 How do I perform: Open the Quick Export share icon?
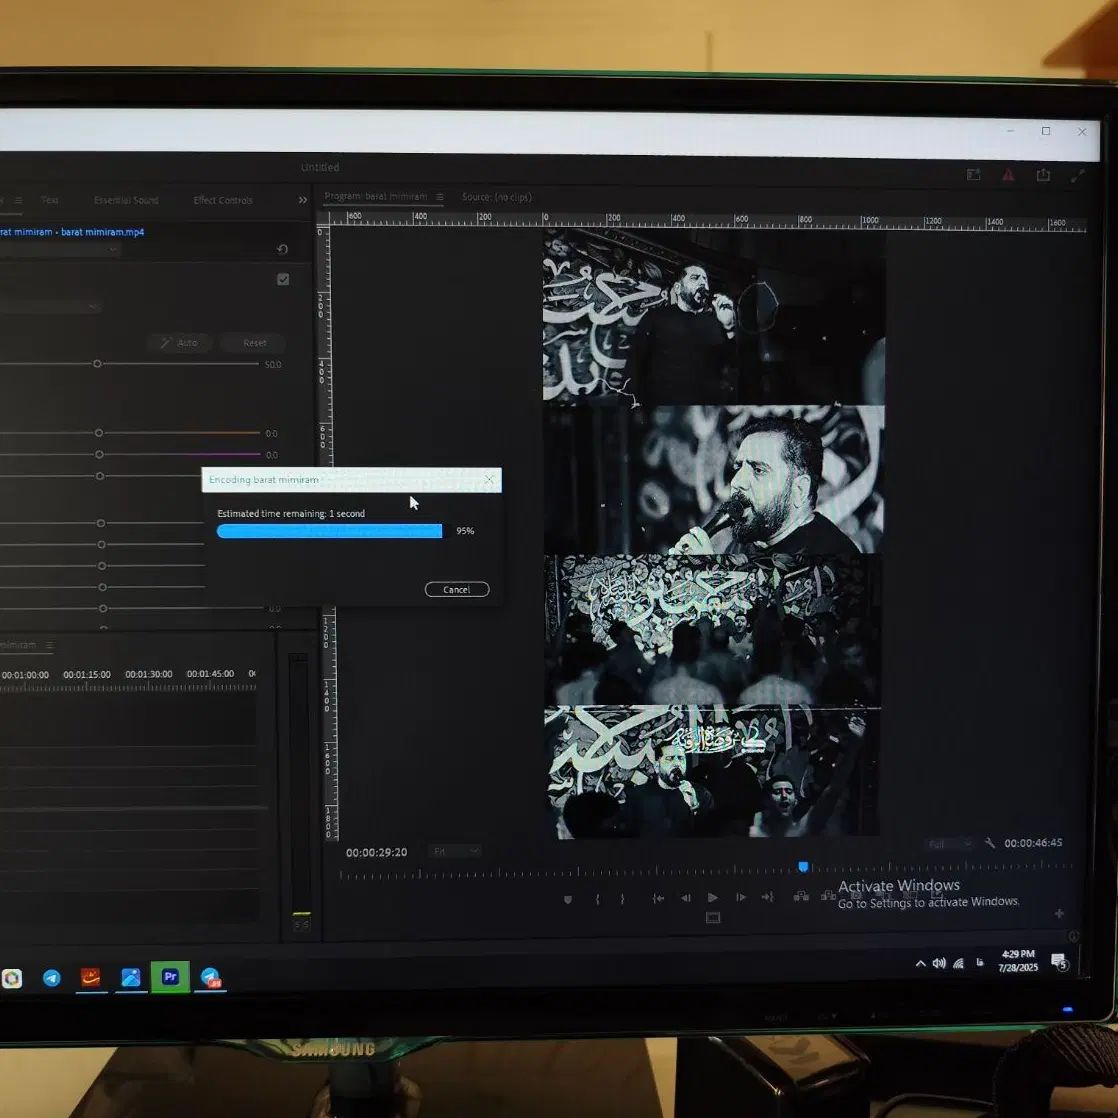coord(1042,175)
